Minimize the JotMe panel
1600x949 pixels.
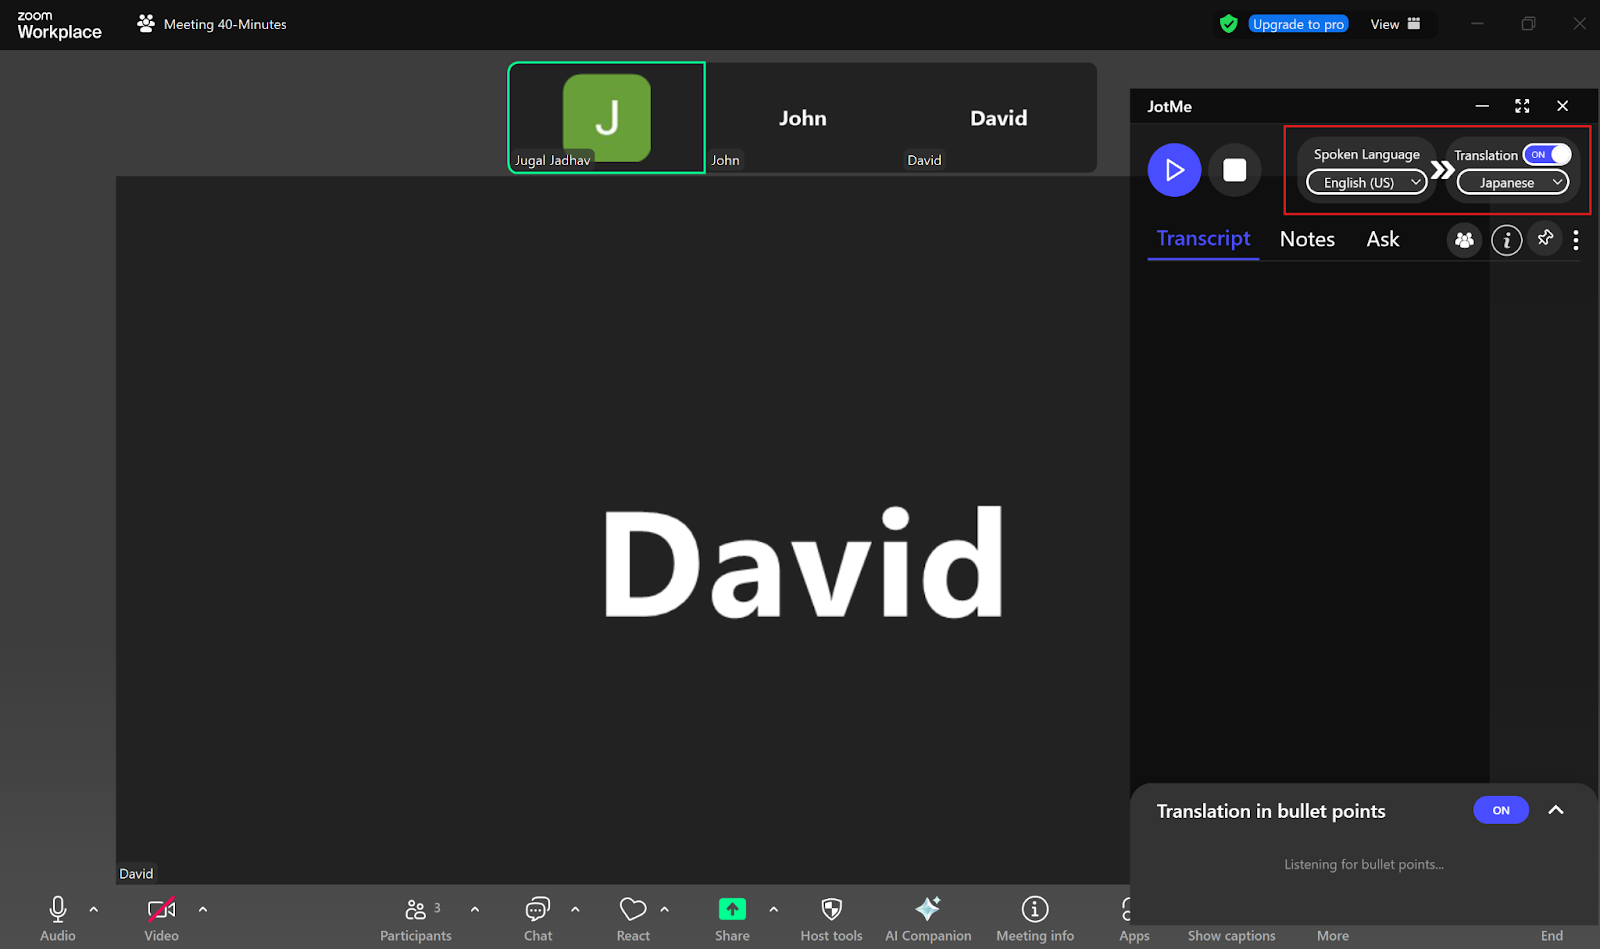1482,106
